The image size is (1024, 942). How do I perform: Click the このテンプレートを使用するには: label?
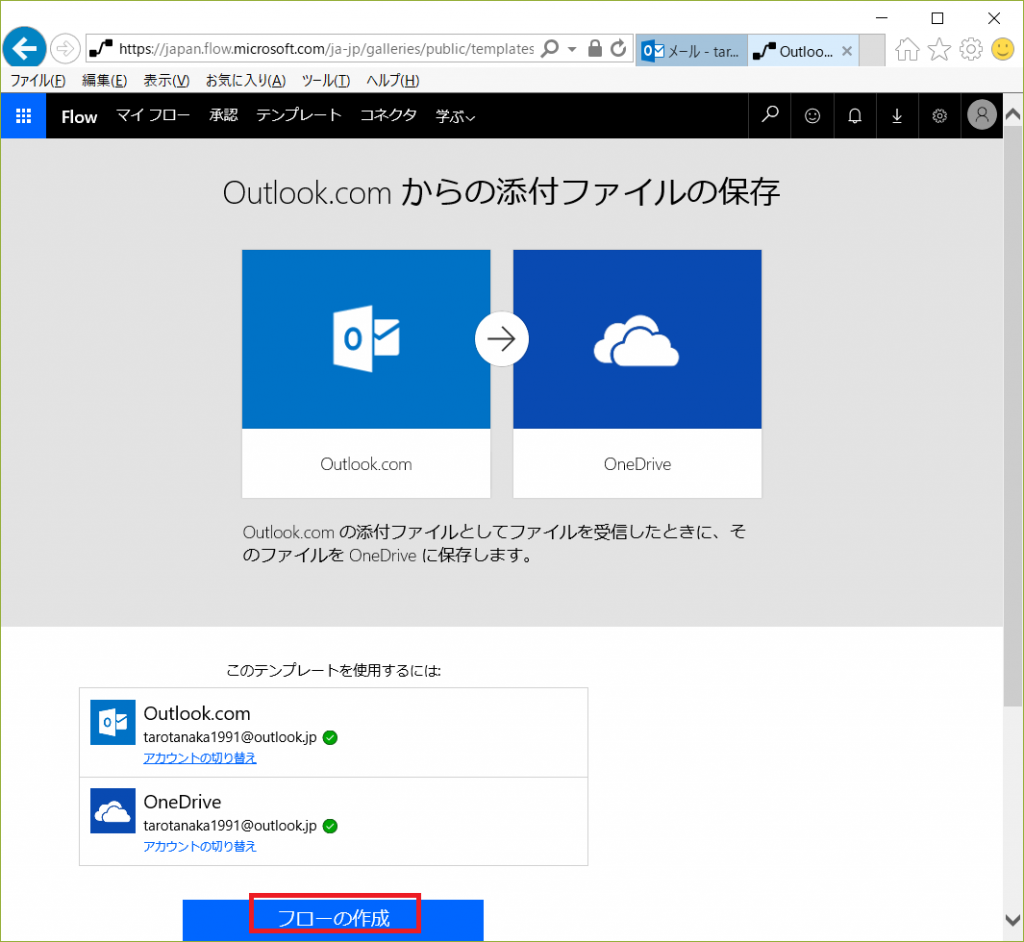334,670
